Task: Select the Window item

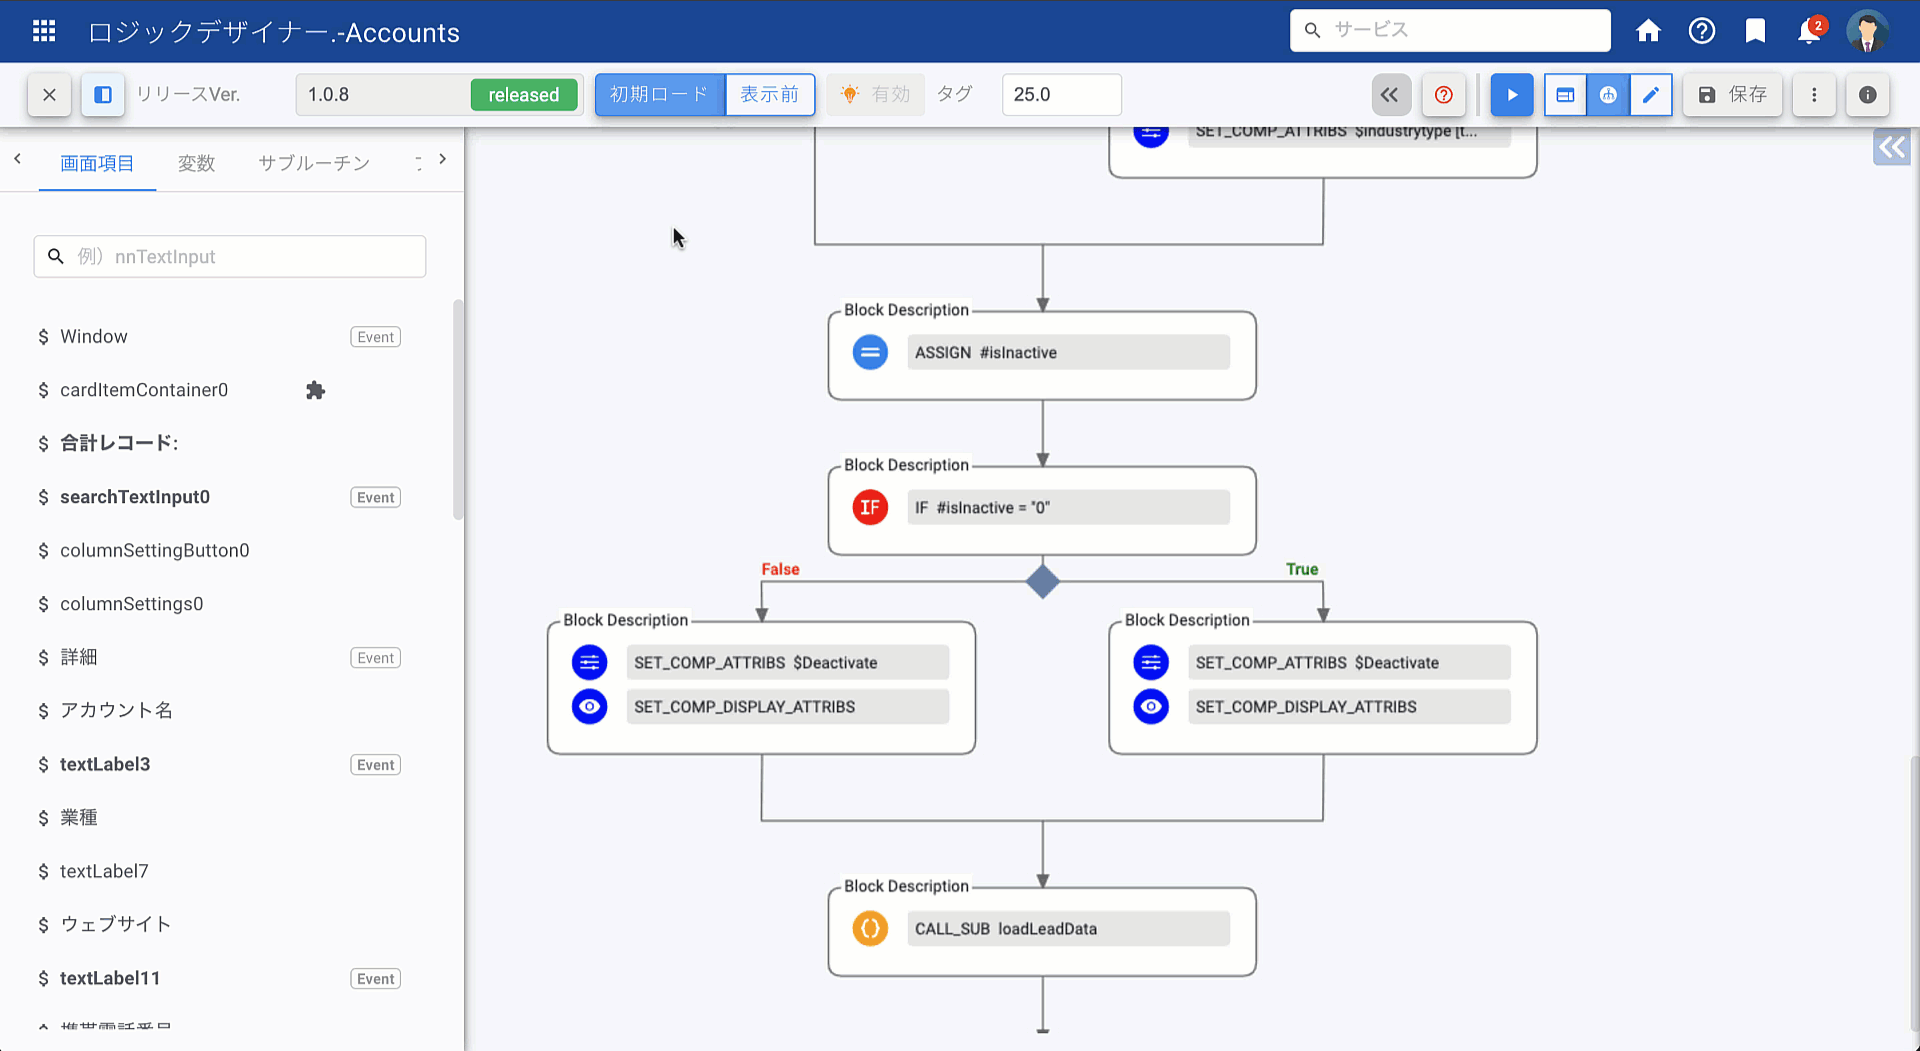Action: [x=94, y=337]
